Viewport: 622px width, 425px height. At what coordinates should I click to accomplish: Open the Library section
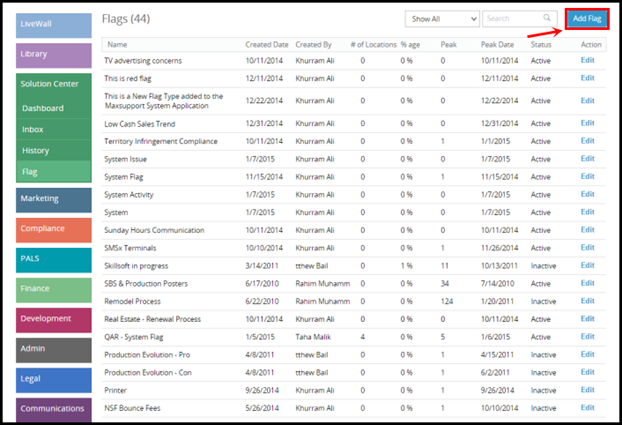pyautogui.click(x=54, y=56)
